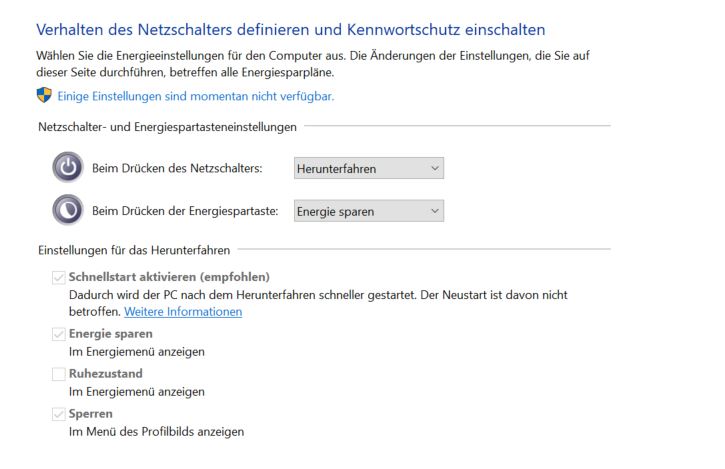Enable the Ruhezustand checkbox
This screenshot has width=725, height=469.
(58, 373)
